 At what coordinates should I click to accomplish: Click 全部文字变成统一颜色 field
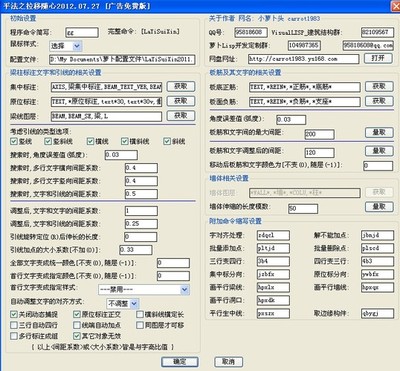pos(173,263)
